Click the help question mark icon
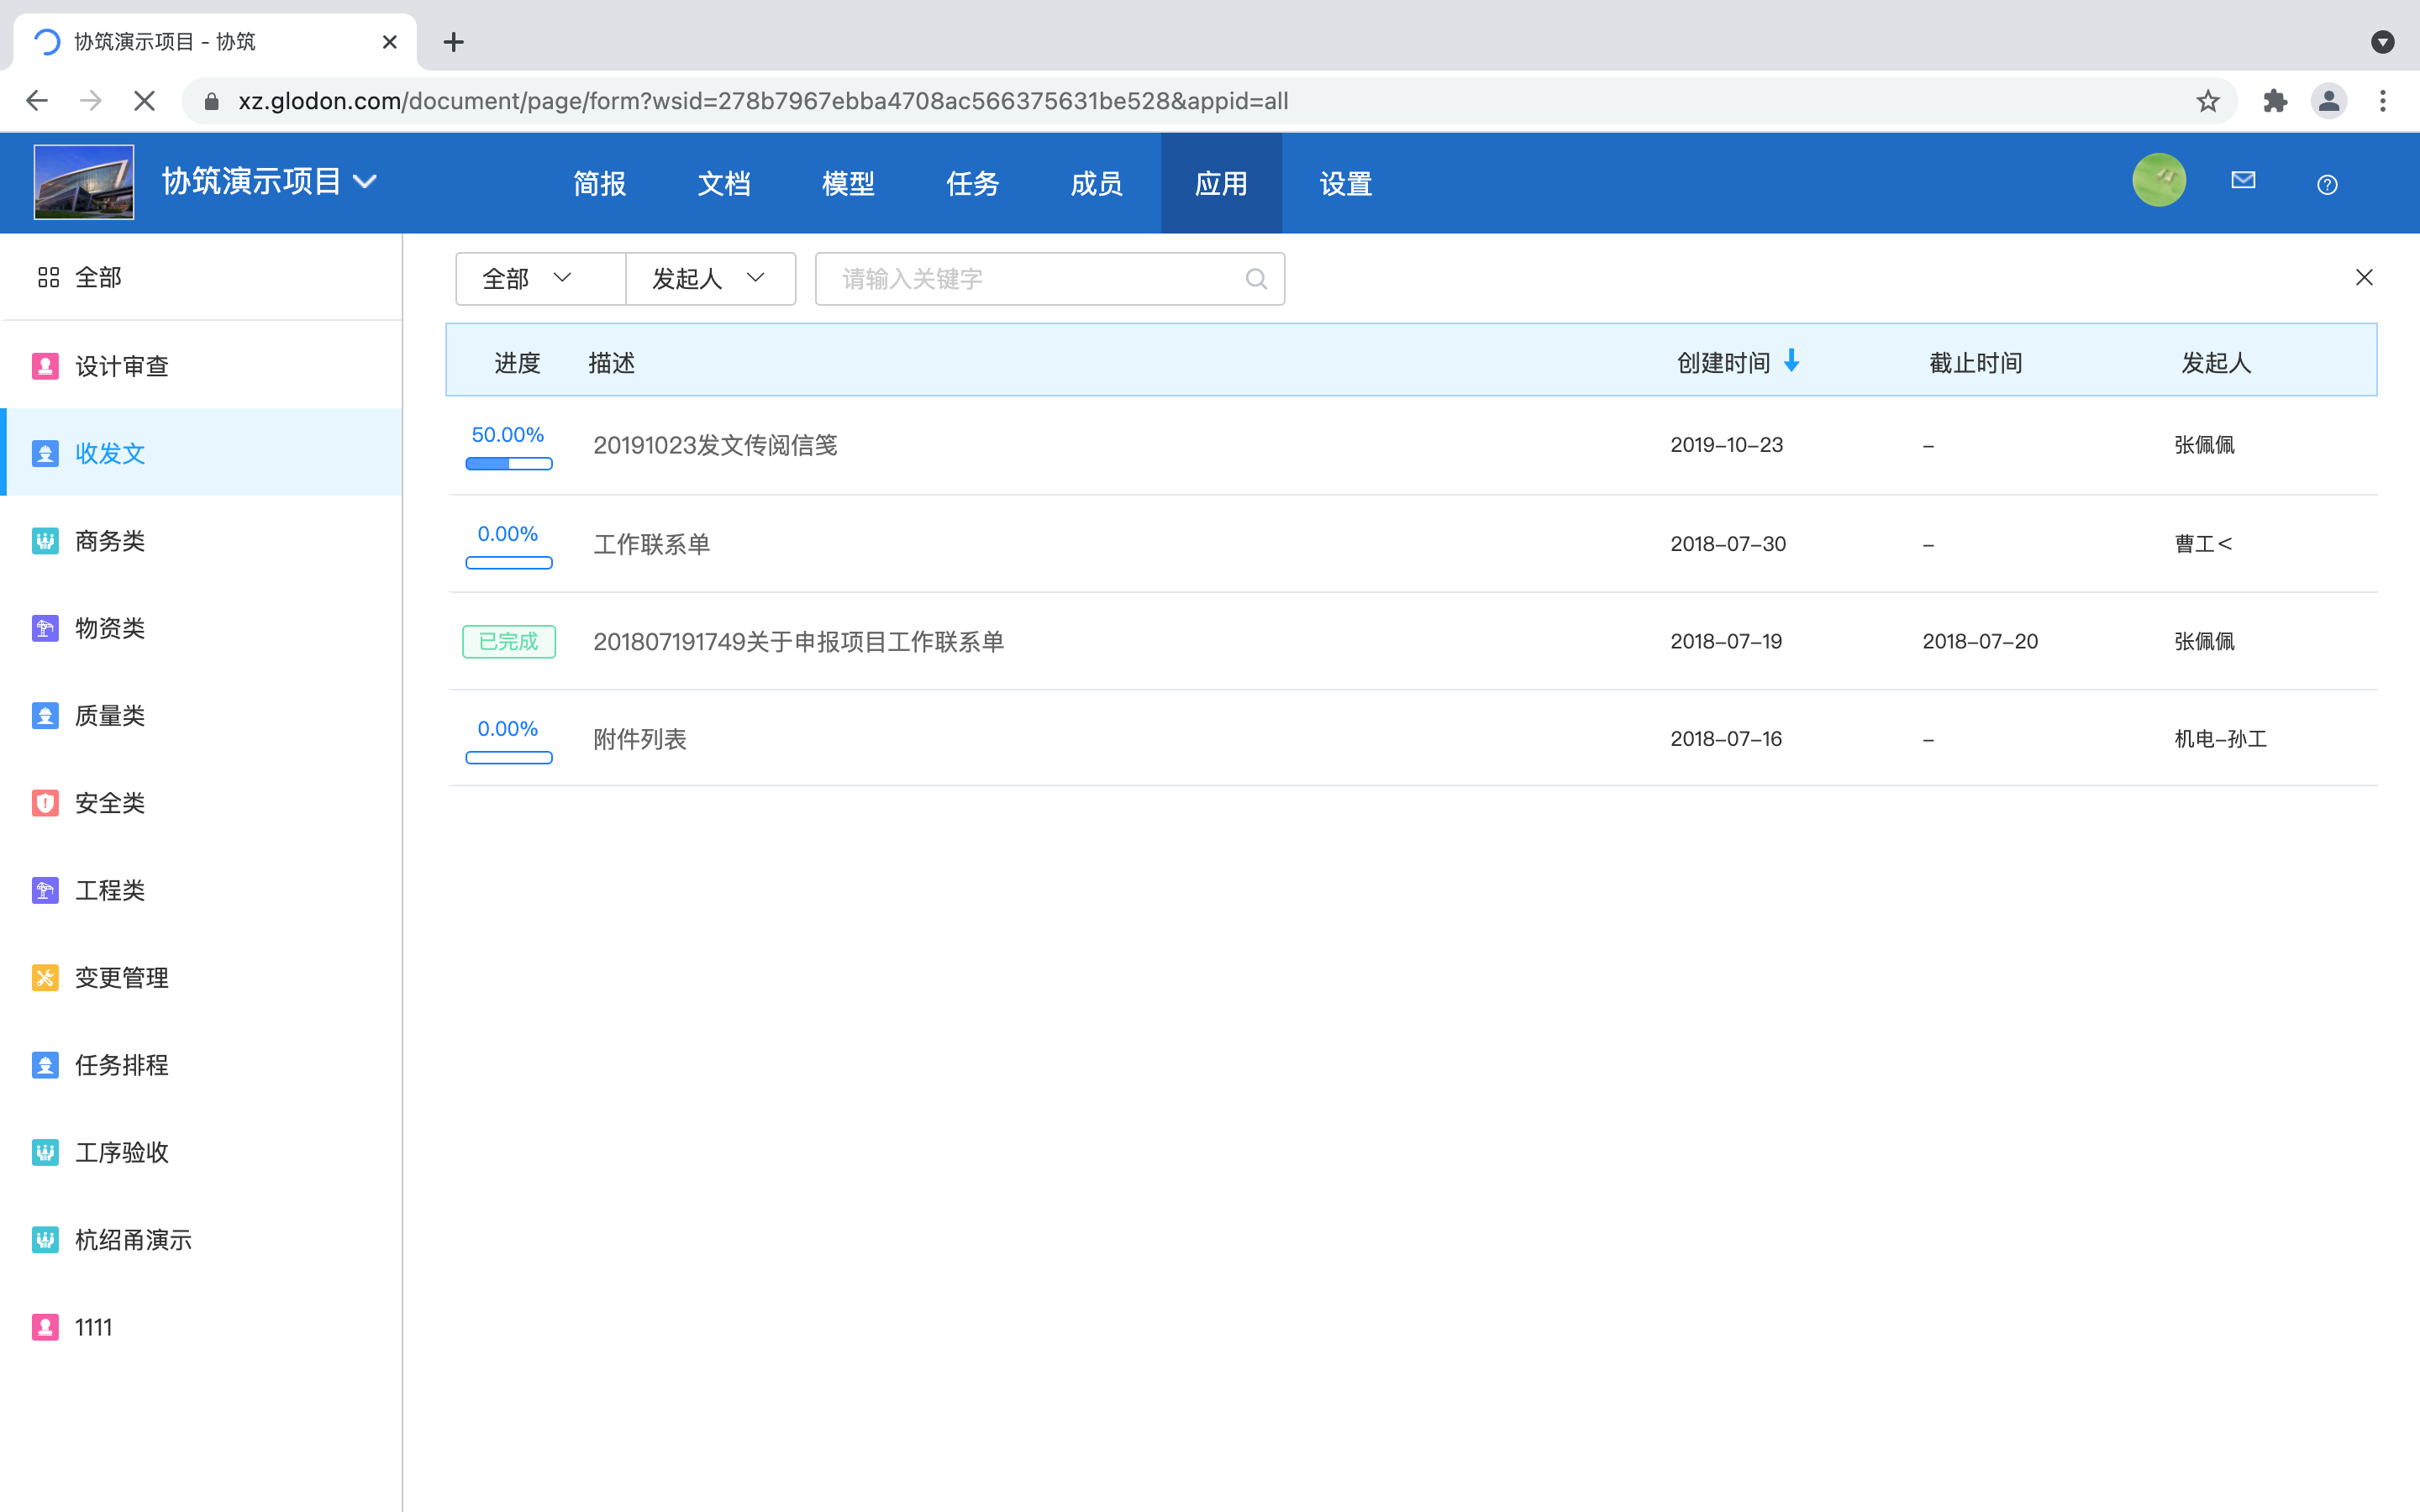The width and height of the screenshot is (2420, 1512). (2327, 183)
